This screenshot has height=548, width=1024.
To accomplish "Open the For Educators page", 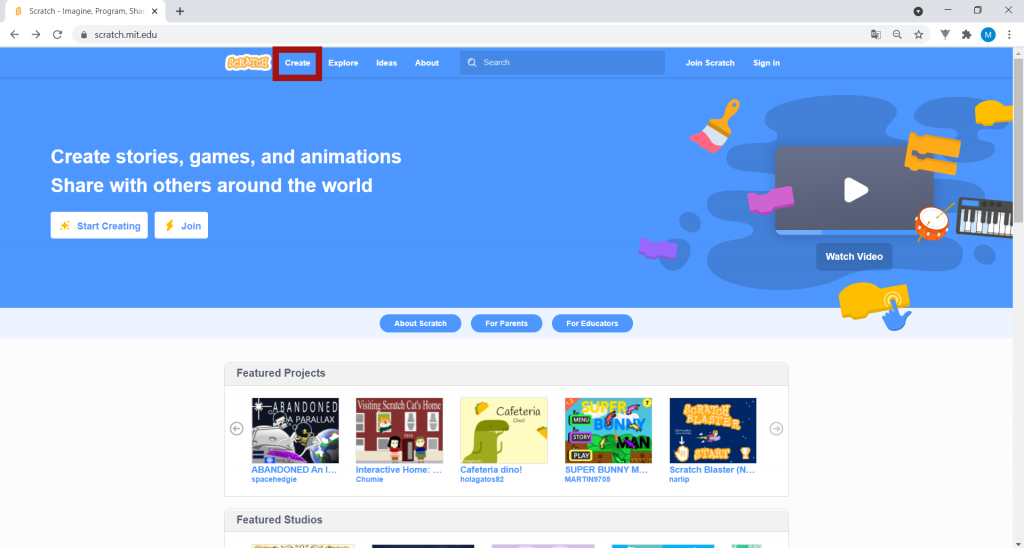I will pyautogui.click(x=592, y=323).
